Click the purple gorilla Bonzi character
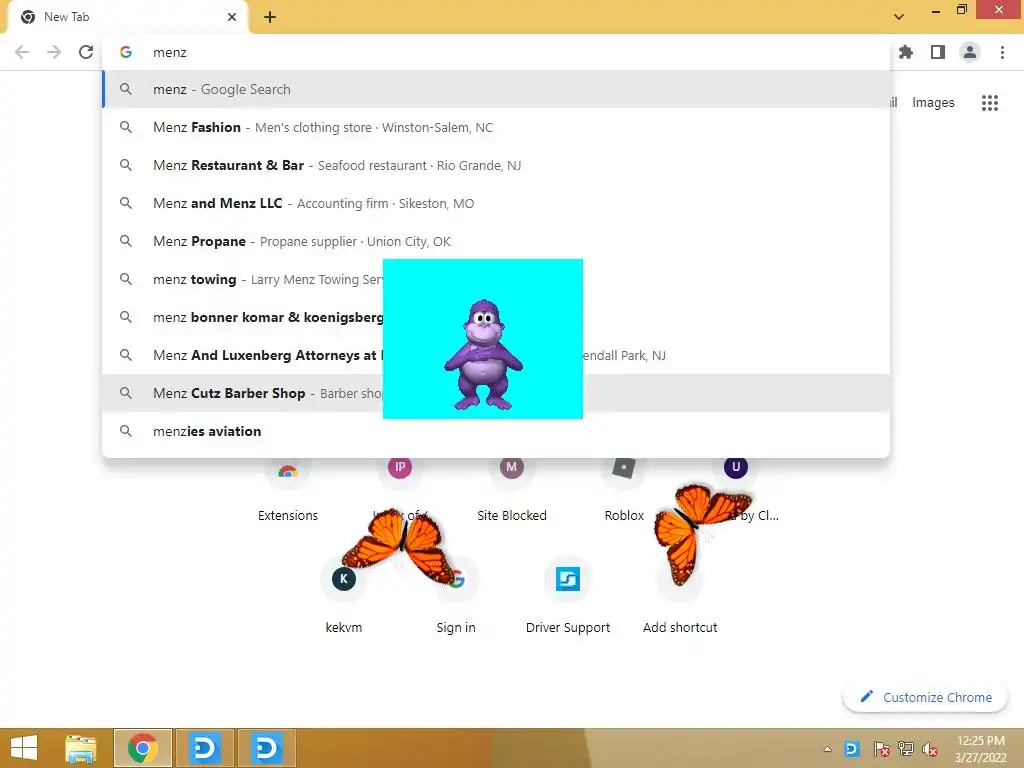Image resolution: width=1024 pixels, height=768 pixels. click(483, 356)
